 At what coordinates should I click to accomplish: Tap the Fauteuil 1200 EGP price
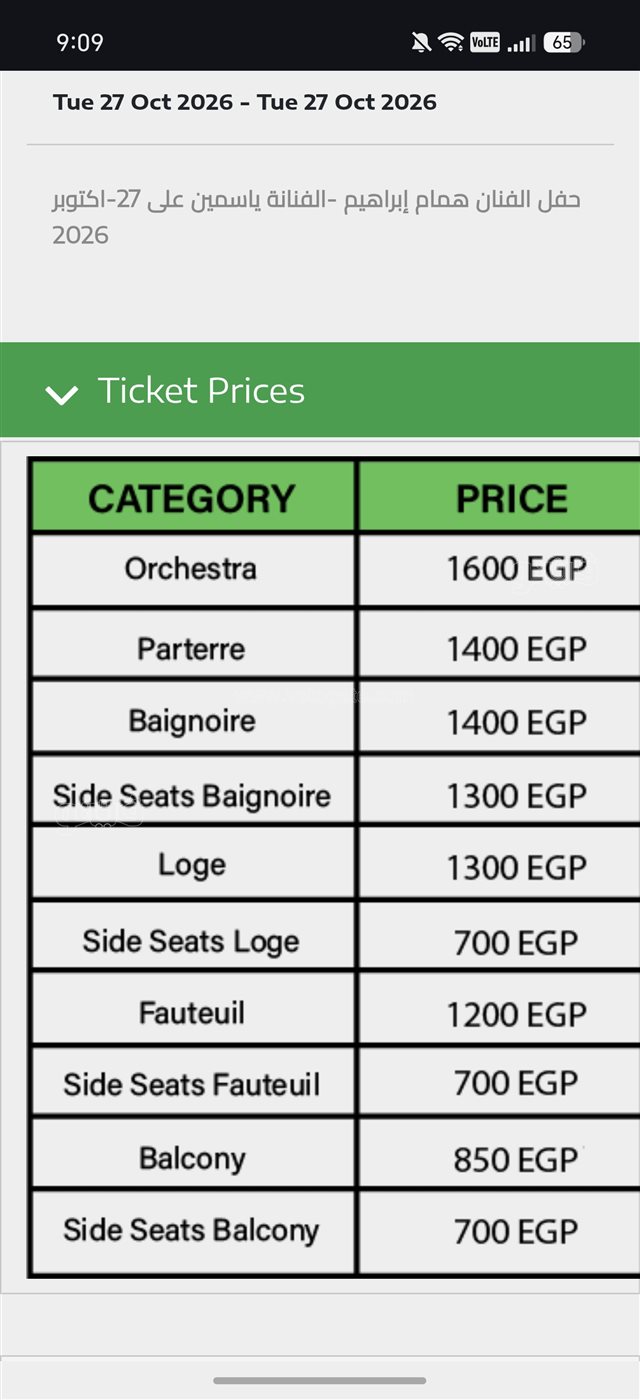516,1014
